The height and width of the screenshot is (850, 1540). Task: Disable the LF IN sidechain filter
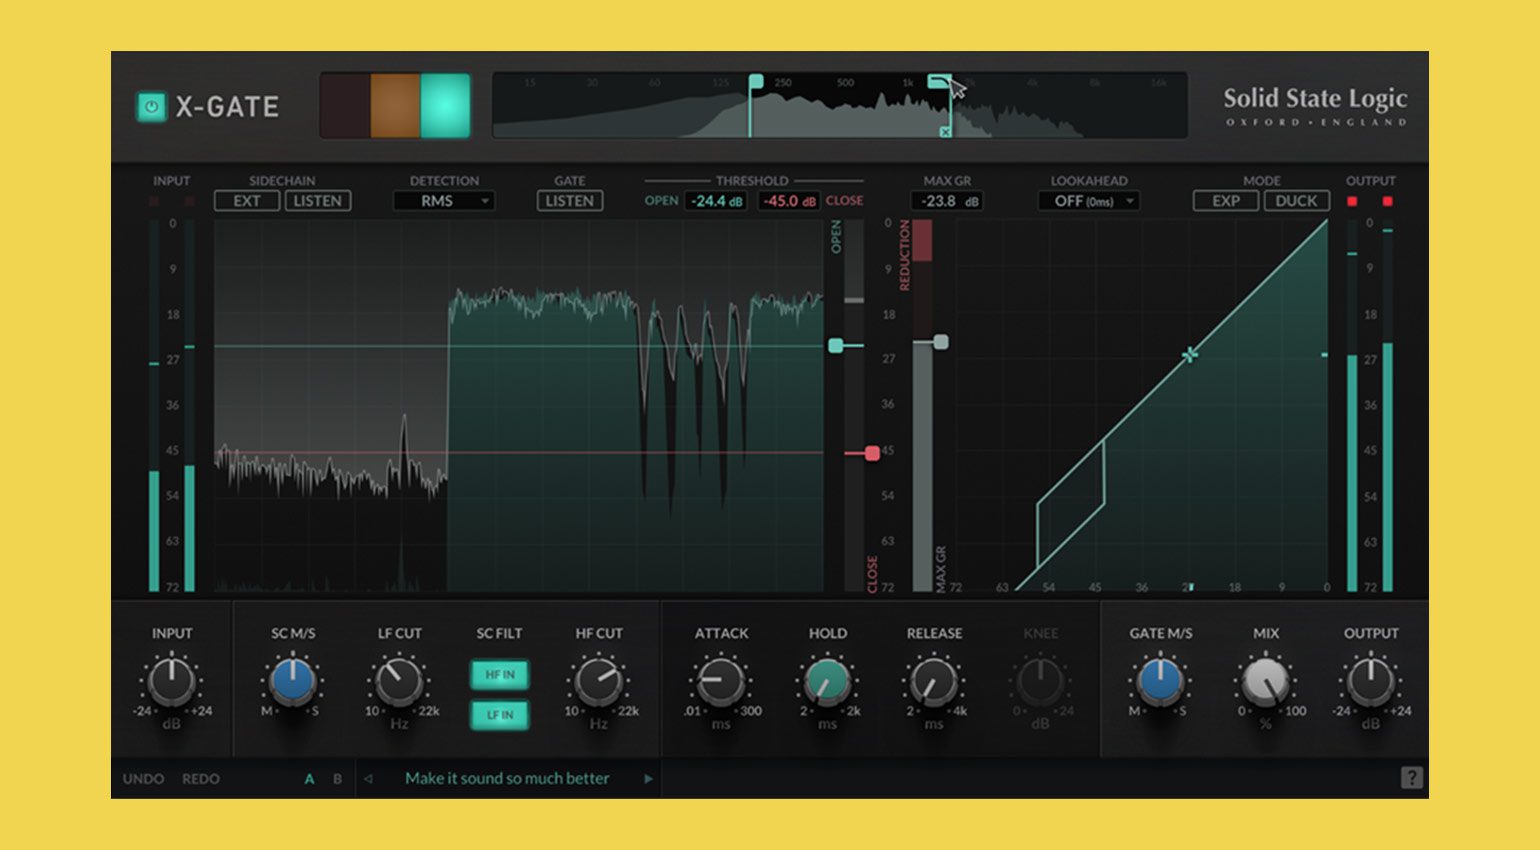tap(500, 716)
